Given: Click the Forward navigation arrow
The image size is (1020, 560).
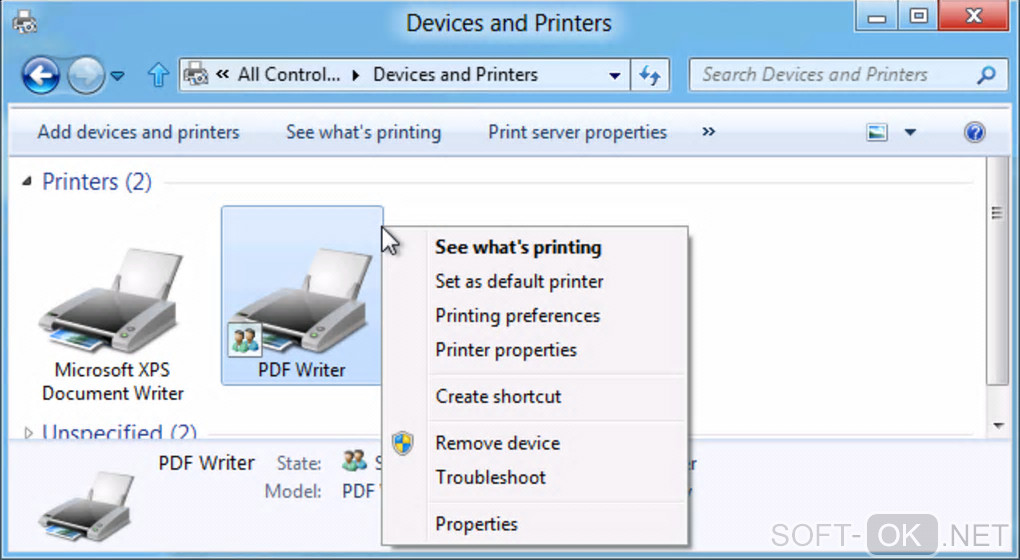Looking at the screenshot, I should coord(86,75).
